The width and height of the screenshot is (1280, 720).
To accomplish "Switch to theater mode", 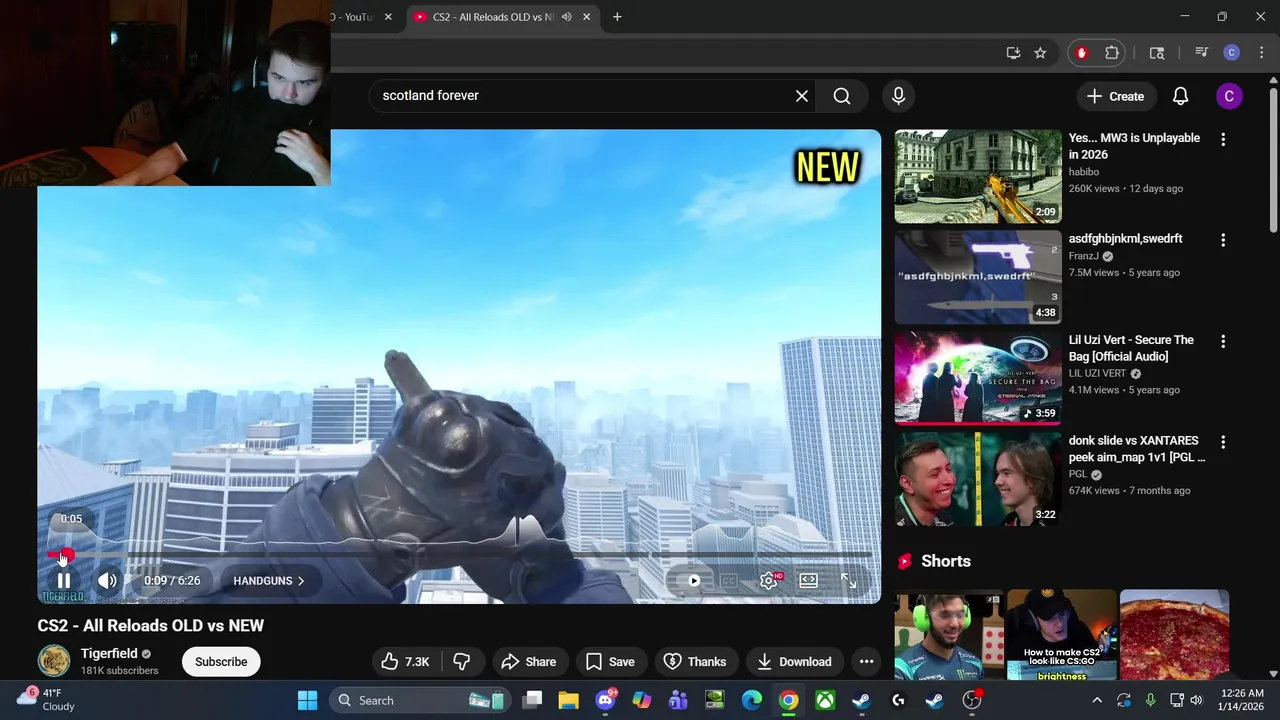I will click(808, 581).
